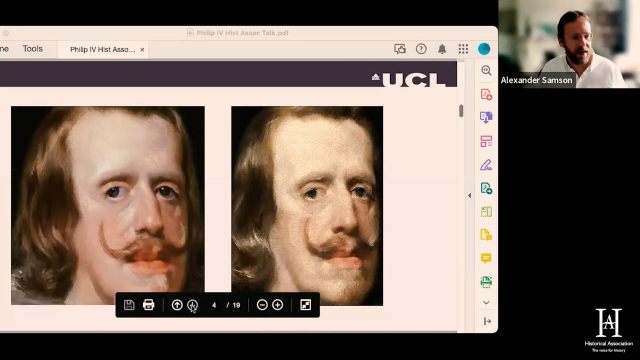
Task: Click the Historical Association logo
Action: [609, 330]
